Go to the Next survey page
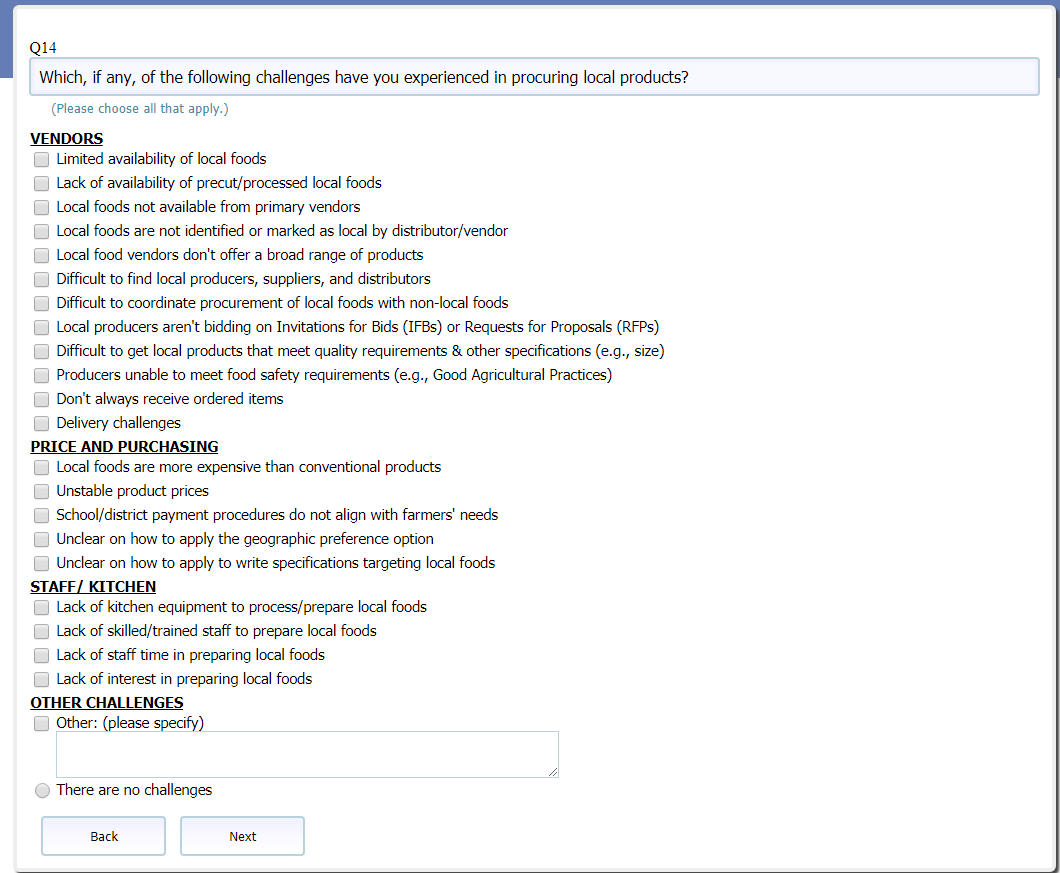1060x873 pixels. pyautogui.click(x=242, y=837)
